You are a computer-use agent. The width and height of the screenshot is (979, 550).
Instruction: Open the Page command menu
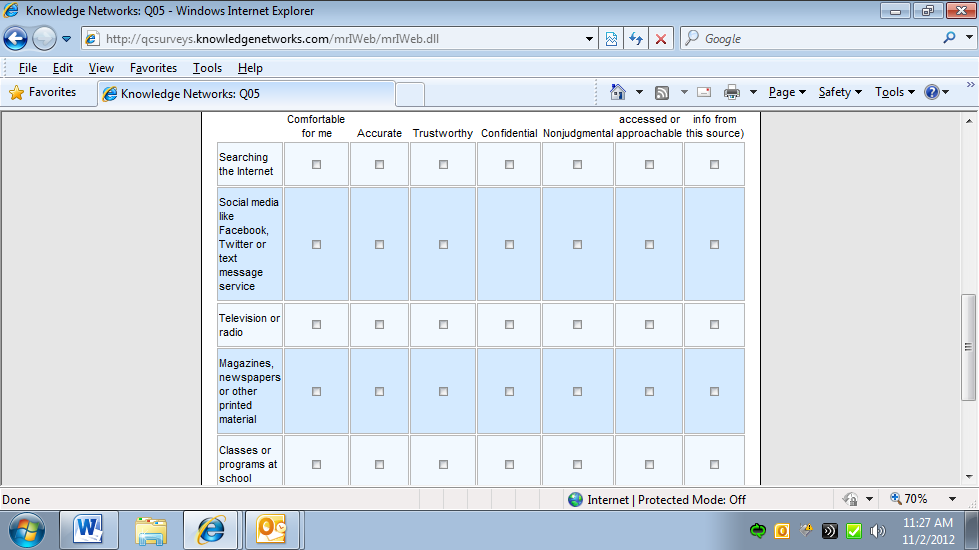(787, 92)
